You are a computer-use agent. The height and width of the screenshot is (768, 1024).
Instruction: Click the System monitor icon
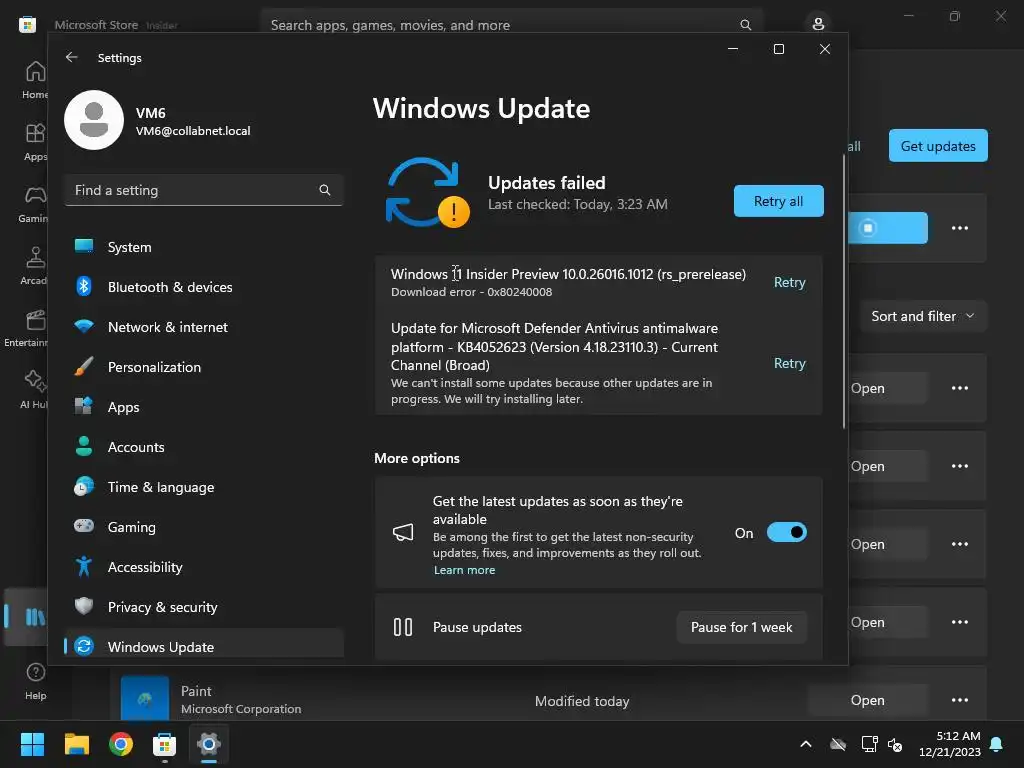[x=84, y=246]
